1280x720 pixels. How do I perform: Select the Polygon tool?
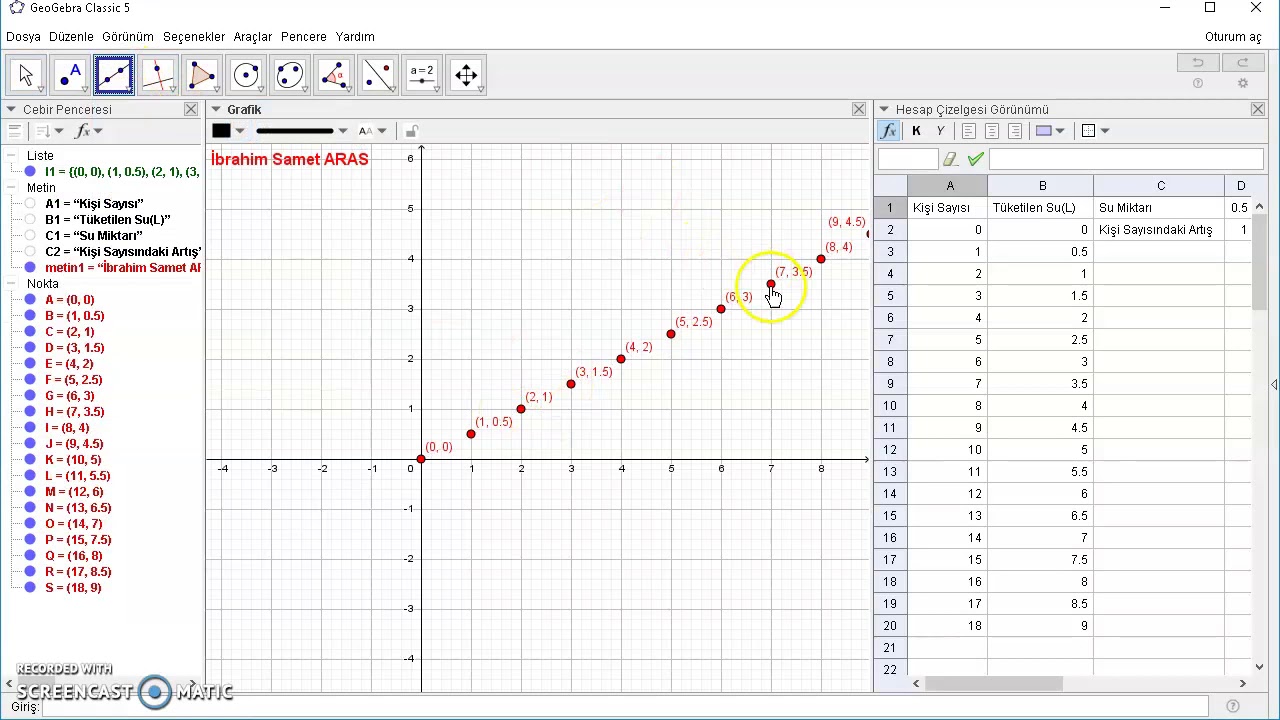(x=202, y=75)
